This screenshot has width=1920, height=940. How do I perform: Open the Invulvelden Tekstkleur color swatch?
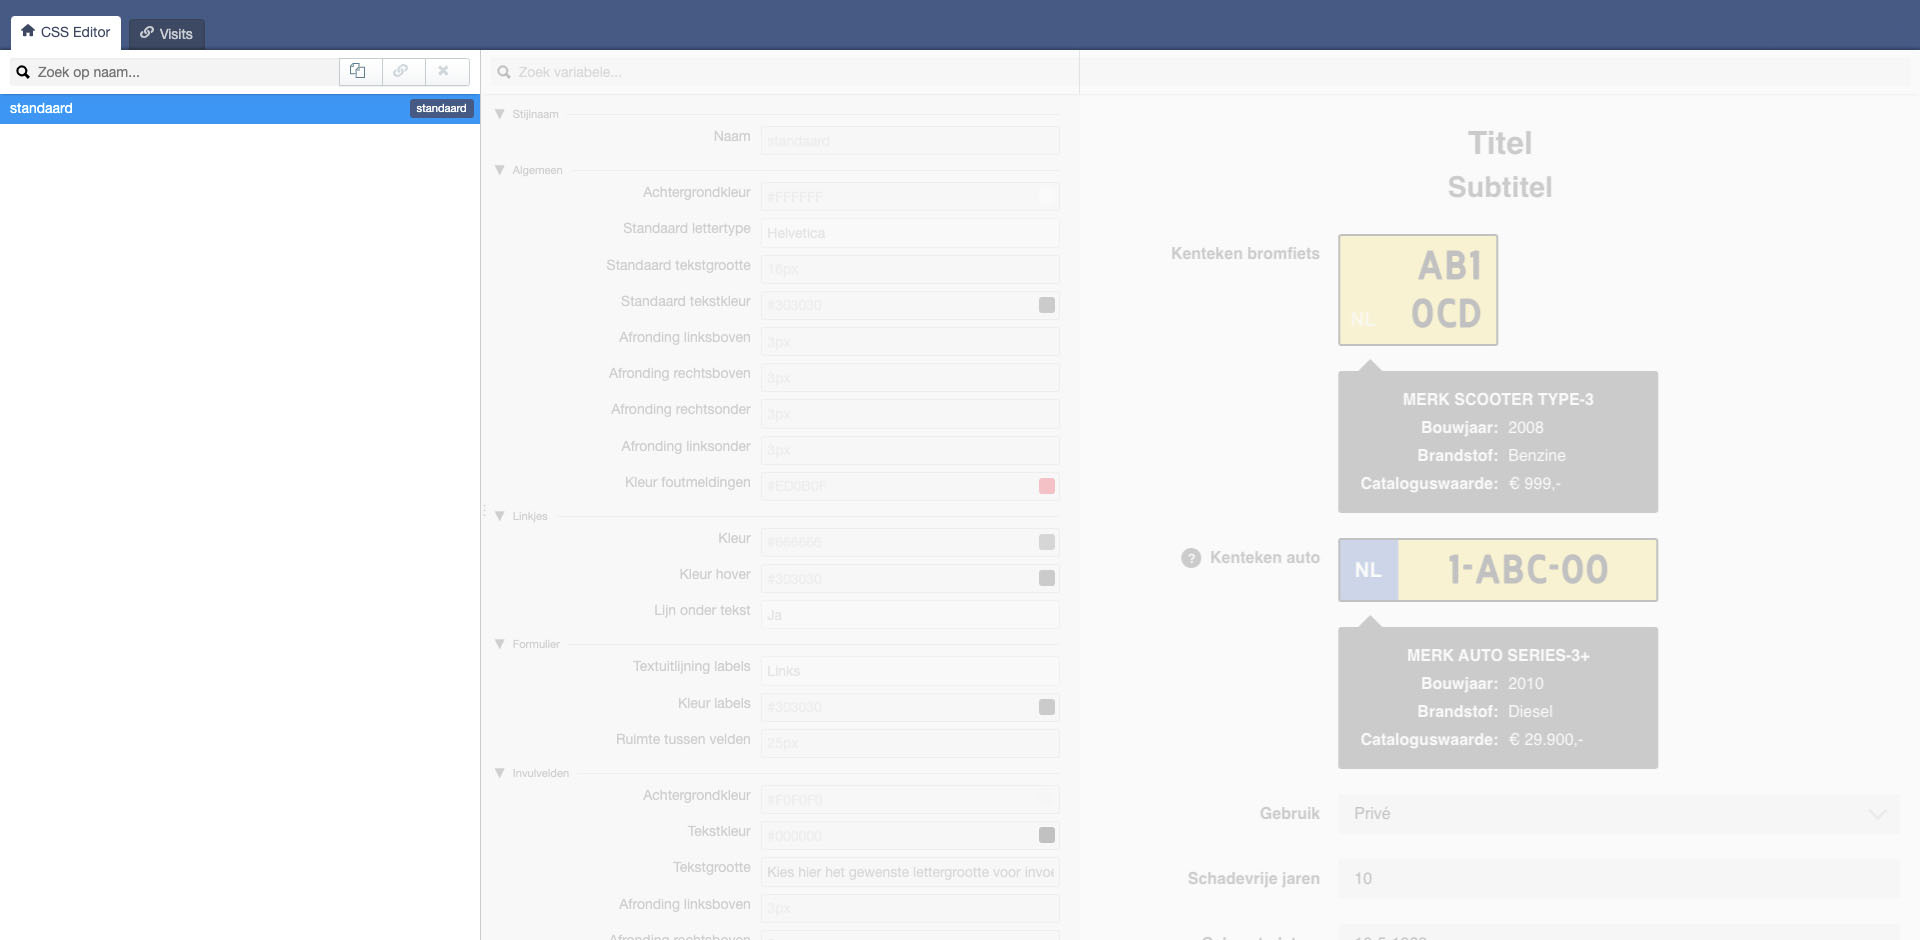[1046, 835]
